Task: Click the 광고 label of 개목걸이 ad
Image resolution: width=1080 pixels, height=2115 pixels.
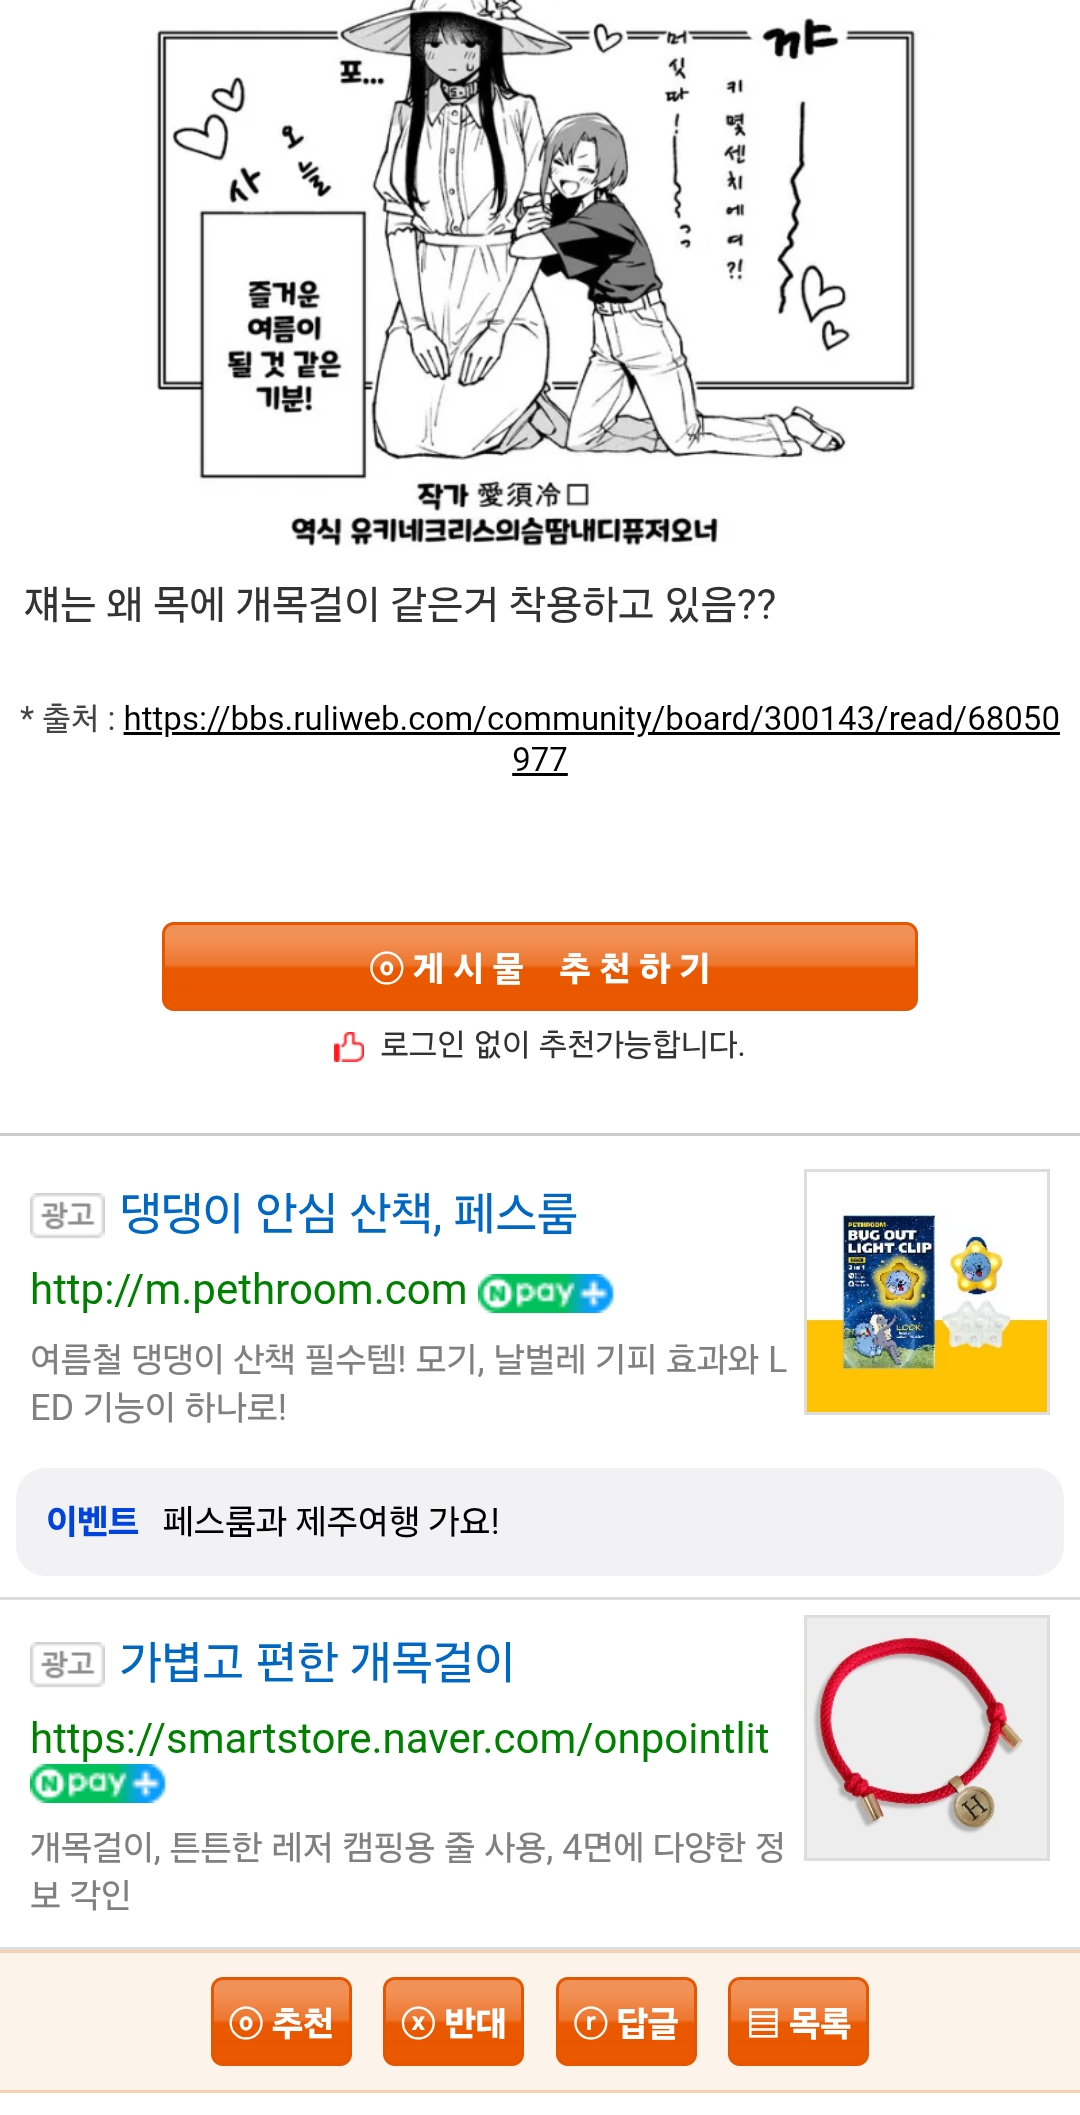Action: (x=68, y=1664)
